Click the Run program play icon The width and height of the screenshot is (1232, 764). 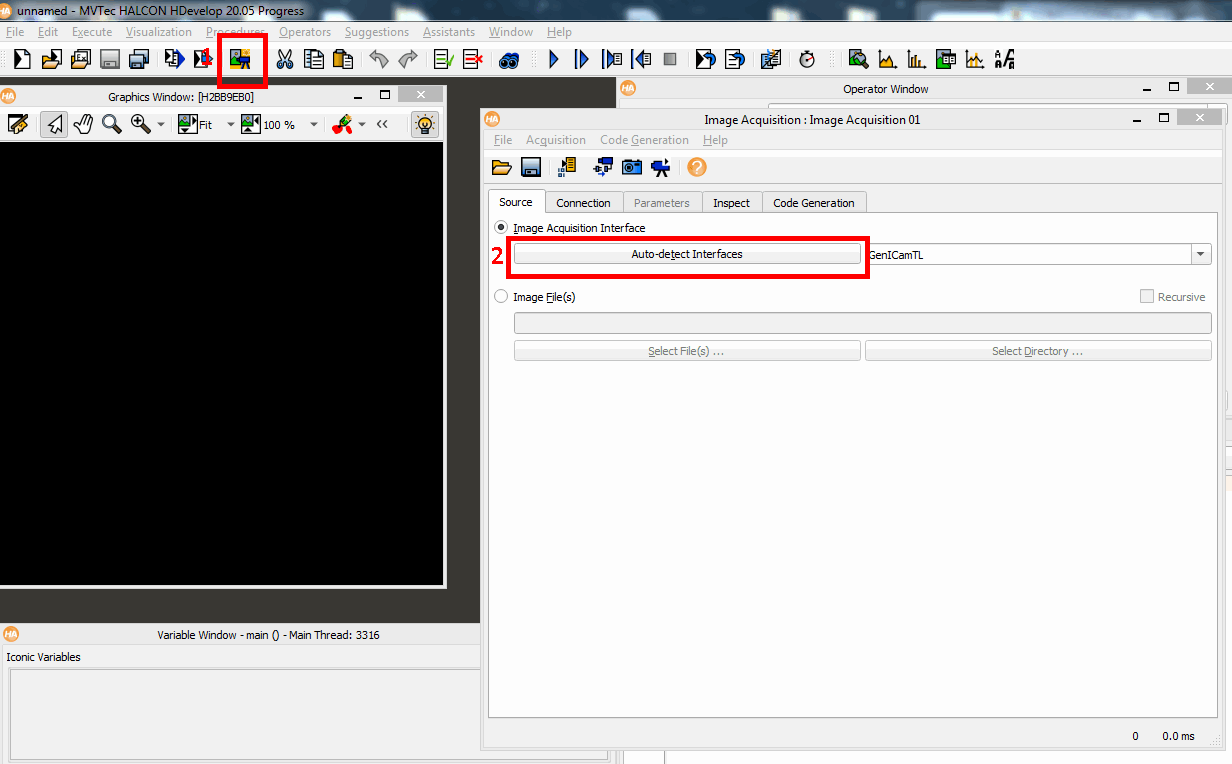(553, 60)
